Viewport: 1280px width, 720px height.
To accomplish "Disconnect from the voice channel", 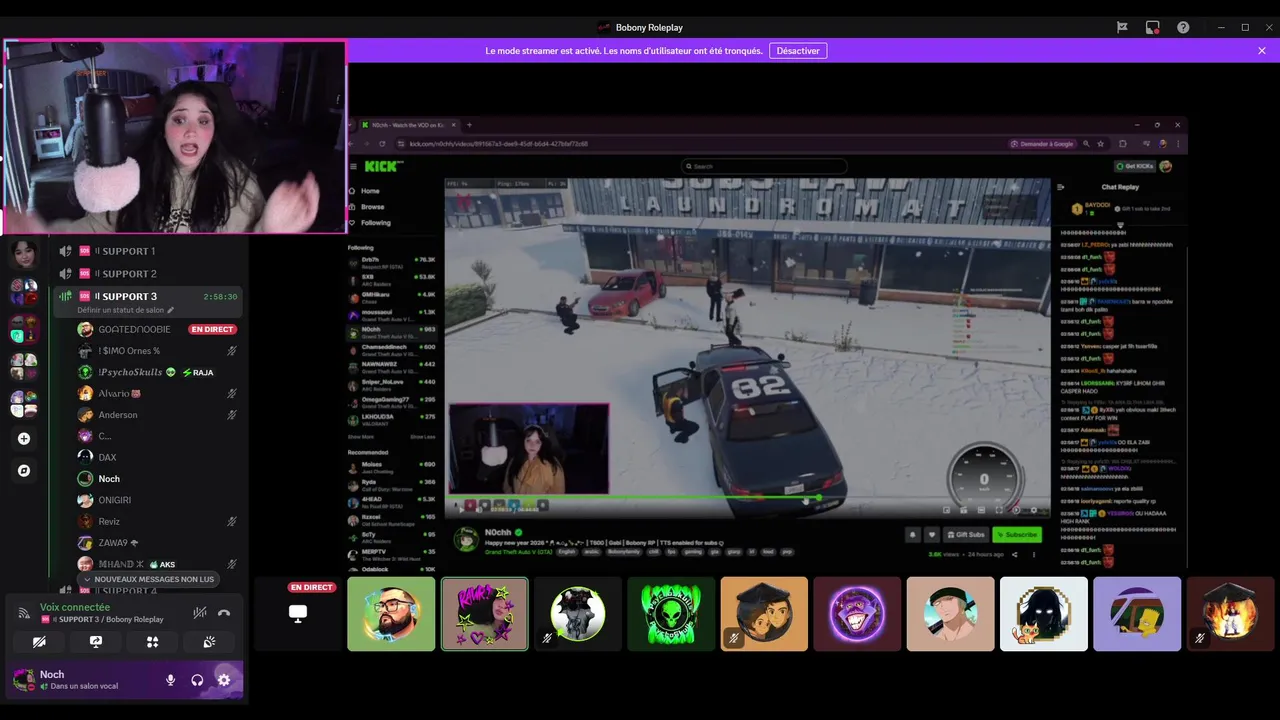I will [224, 613].
